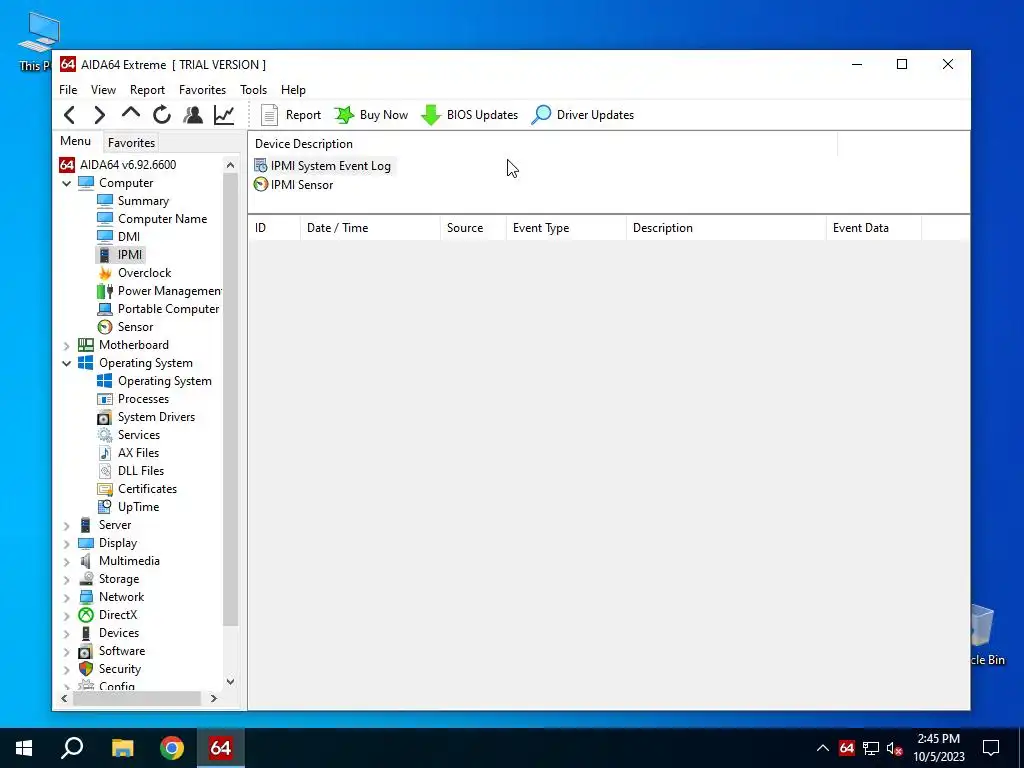The image size is (1024, 768).
Task: Open File Explorer from the taskbar
Action: point(122,748)
